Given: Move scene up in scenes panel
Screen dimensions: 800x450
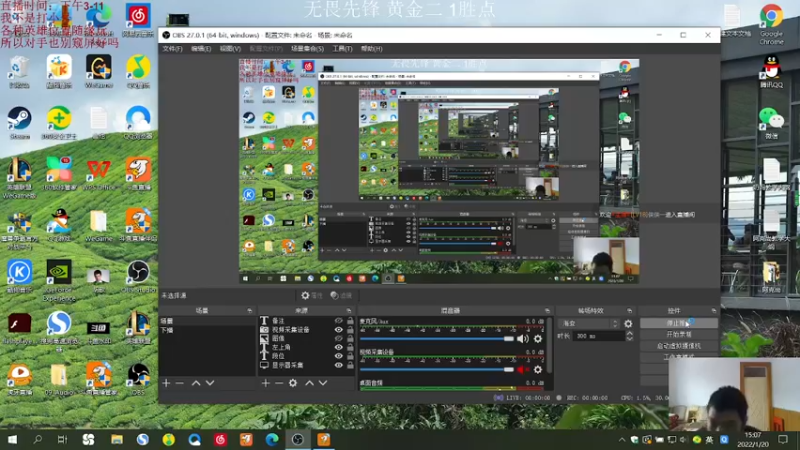Looking at the screenshot, I should tap(196, 383).
